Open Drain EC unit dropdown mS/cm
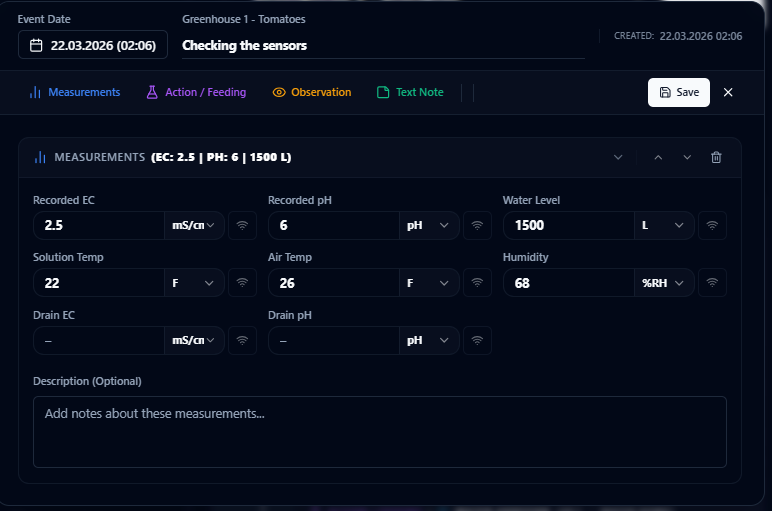 tap(194, 340)
